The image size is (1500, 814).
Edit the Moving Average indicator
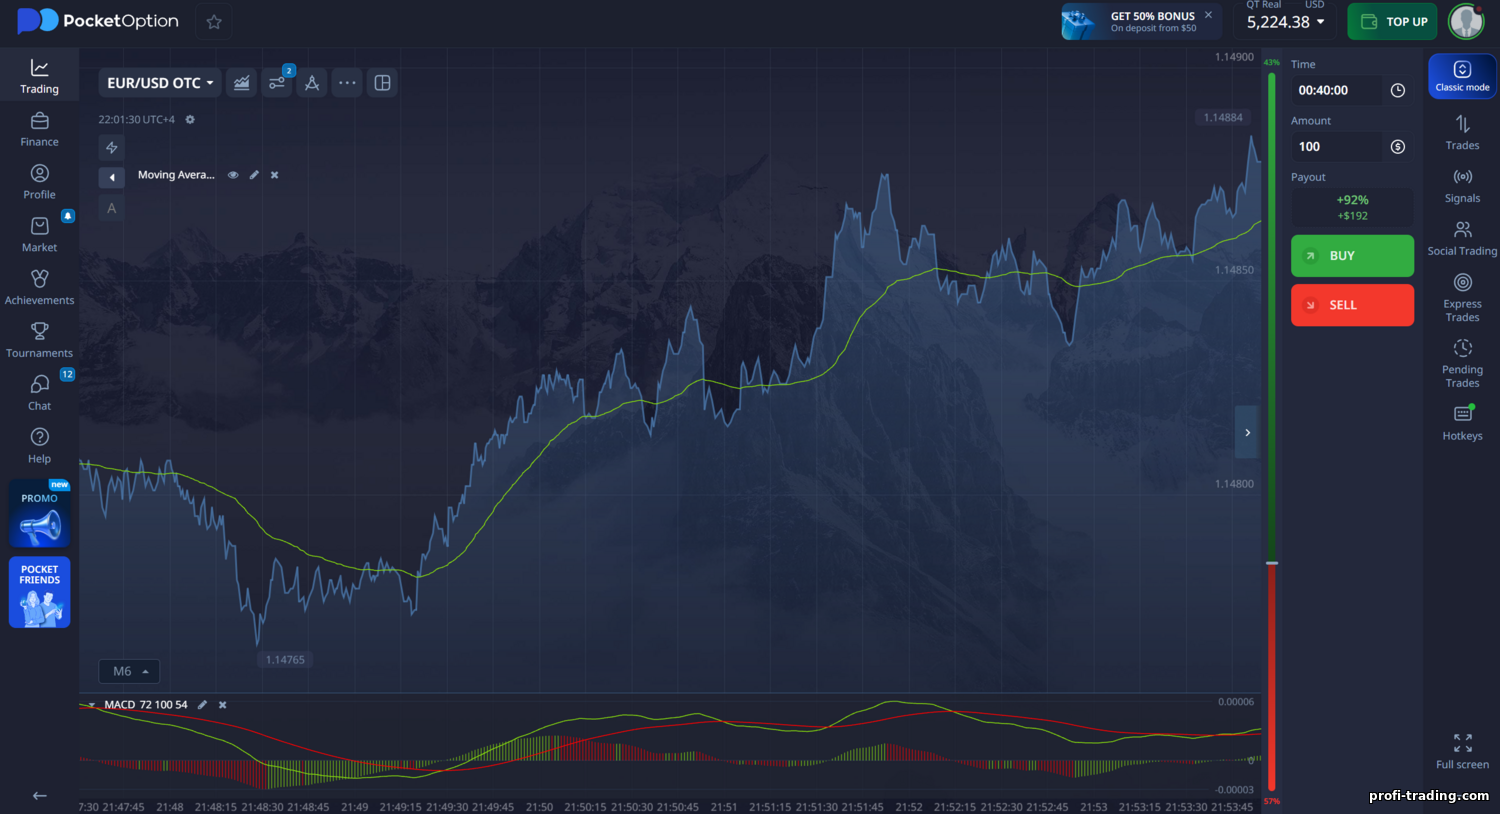254,175
